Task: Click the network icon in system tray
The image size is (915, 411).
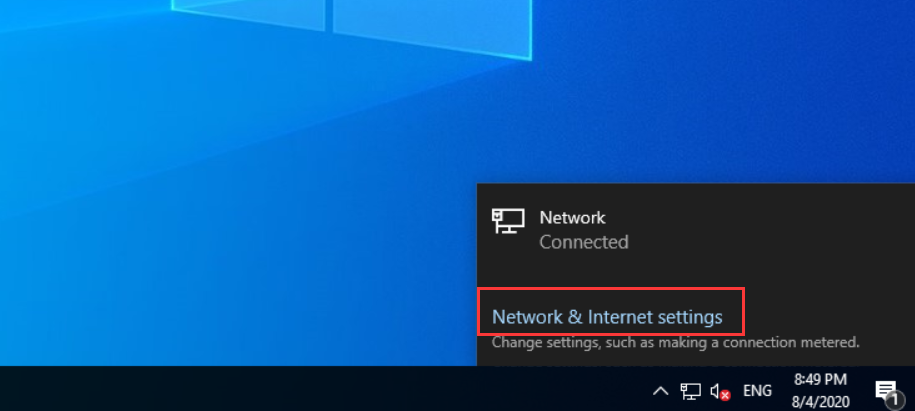Action: coord(690,391)
